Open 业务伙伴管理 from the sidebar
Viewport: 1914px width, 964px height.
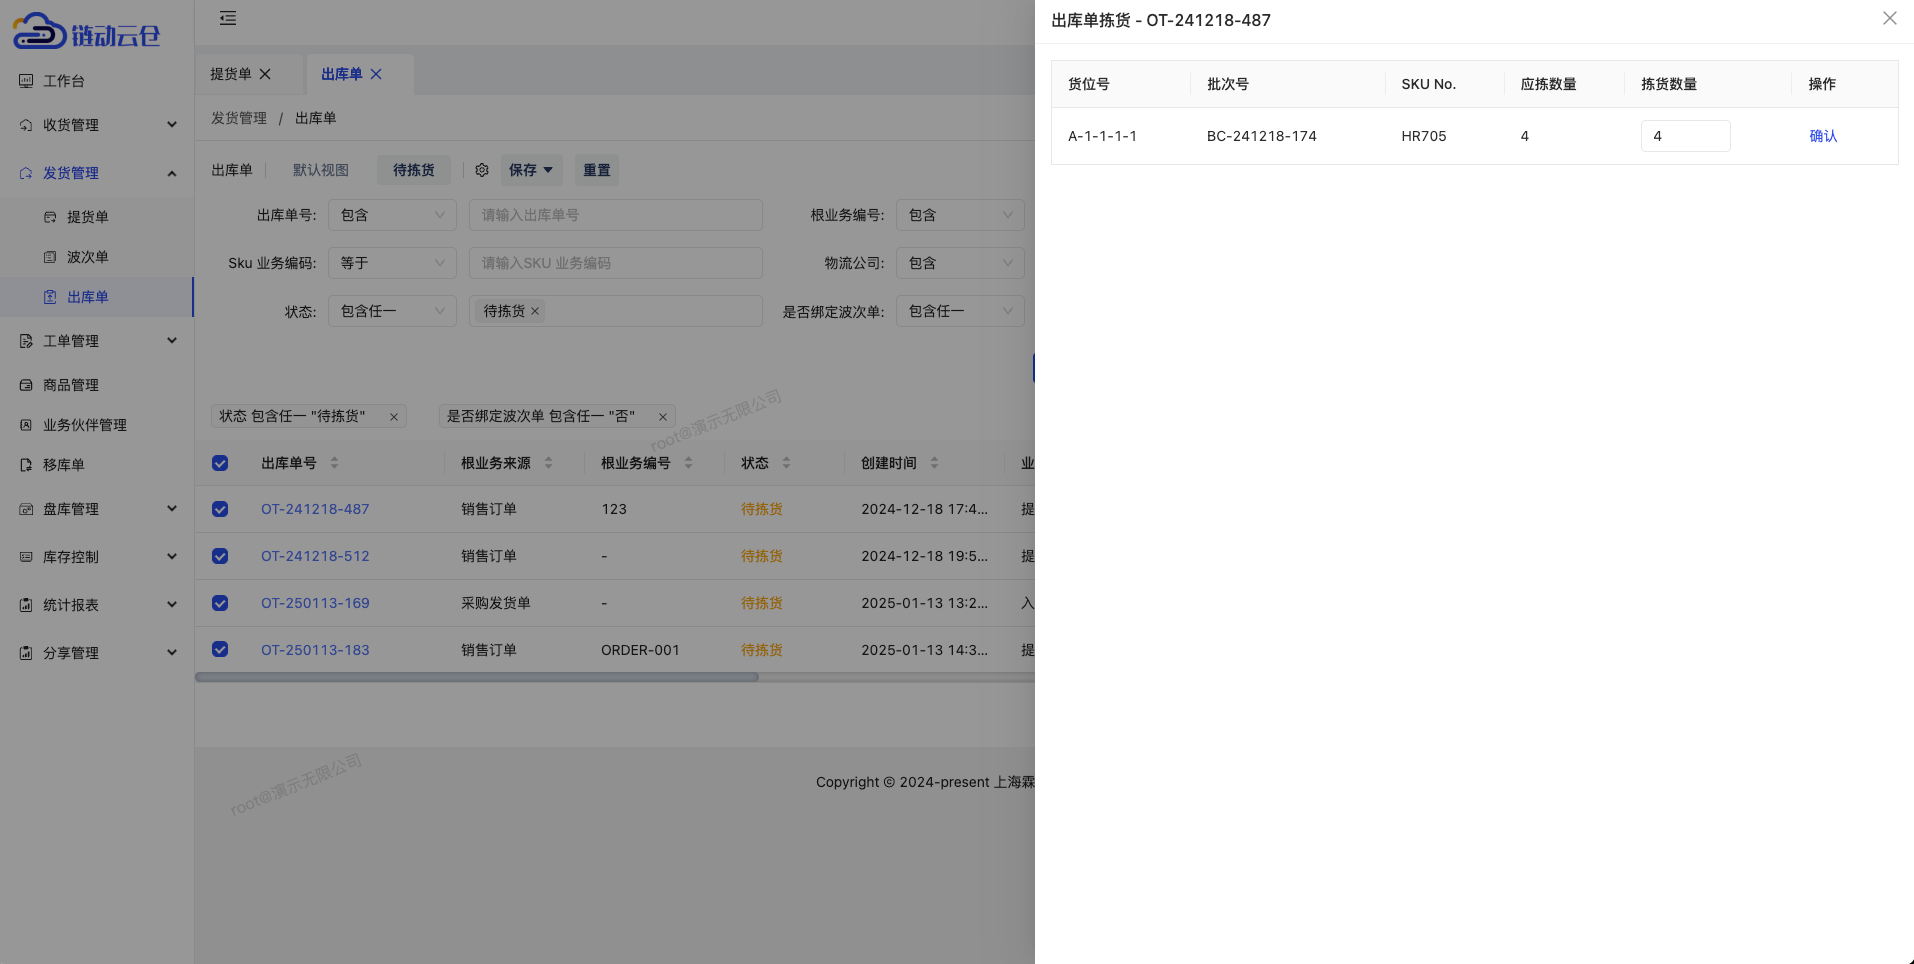click(26, 425)
